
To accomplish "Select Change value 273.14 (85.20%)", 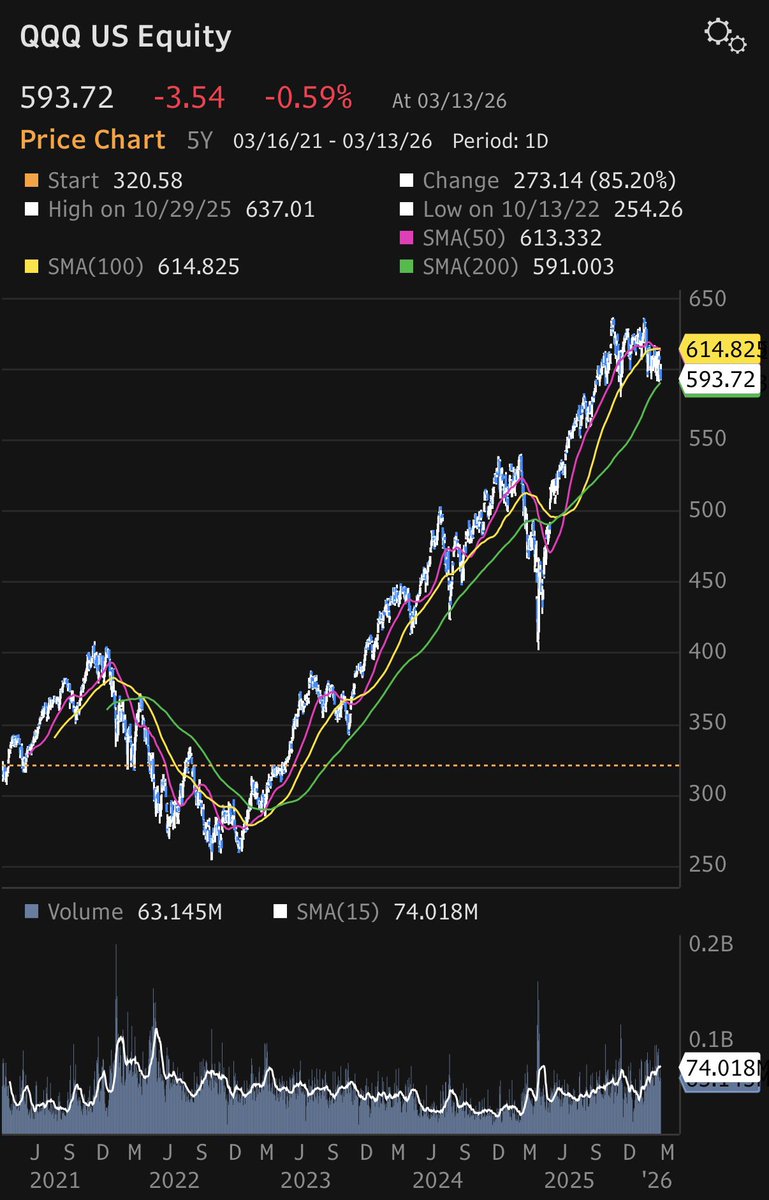I will [x=595, y=181].
